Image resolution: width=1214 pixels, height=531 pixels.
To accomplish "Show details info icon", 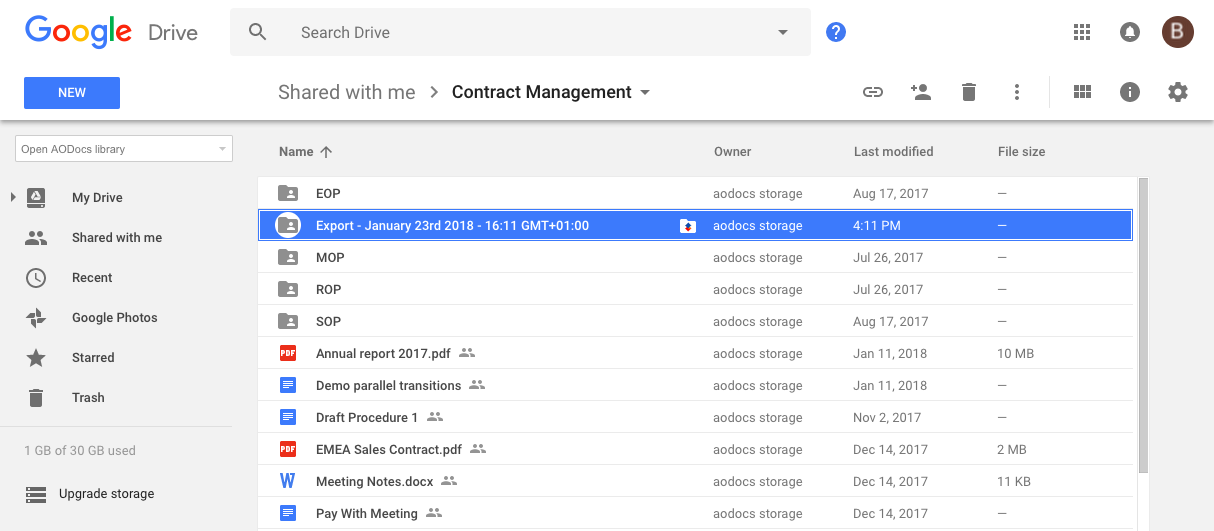I will pyautogui.click(x=1130, y=92).
